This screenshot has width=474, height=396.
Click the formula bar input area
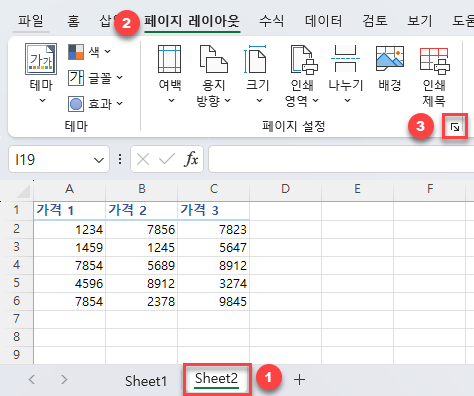[341, 159]
